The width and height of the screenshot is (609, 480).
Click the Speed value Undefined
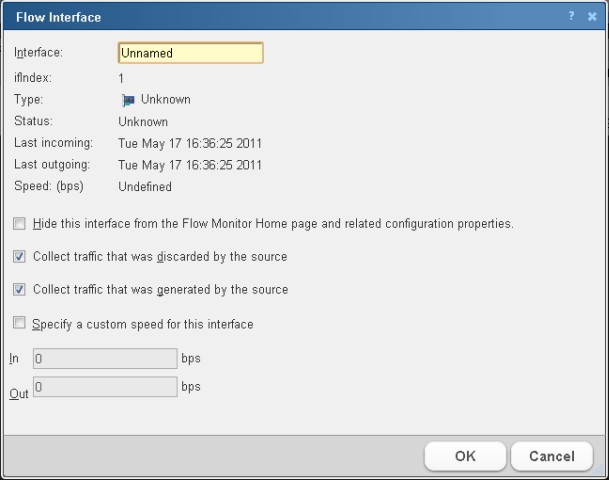pyautogui.click(x=145, y=187)
